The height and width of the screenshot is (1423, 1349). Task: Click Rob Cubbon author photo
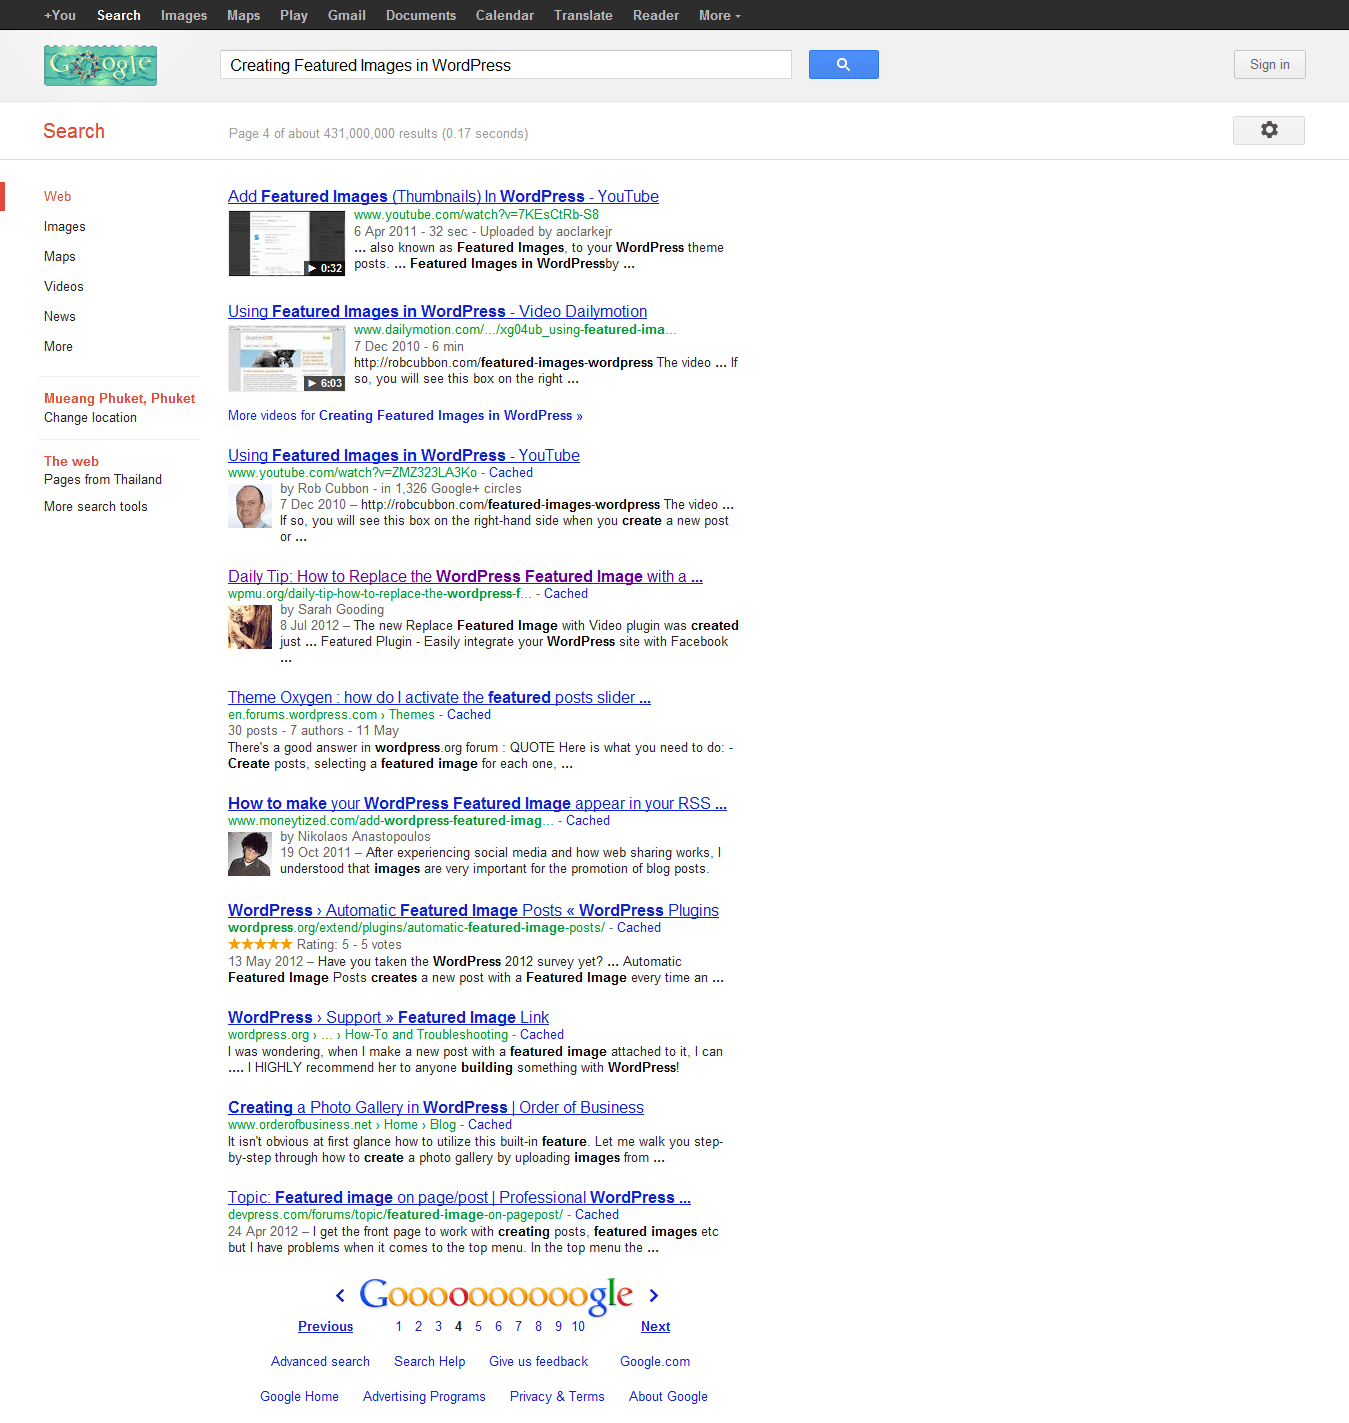click(250, 506)
